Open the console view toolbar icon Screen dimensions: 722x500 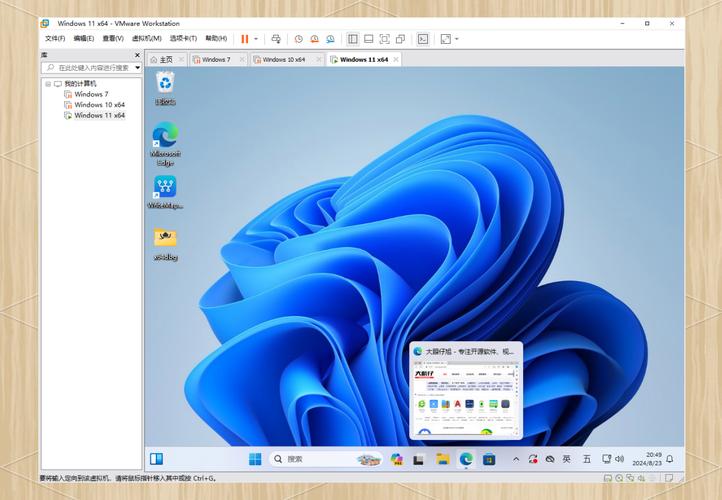[423, 39]
